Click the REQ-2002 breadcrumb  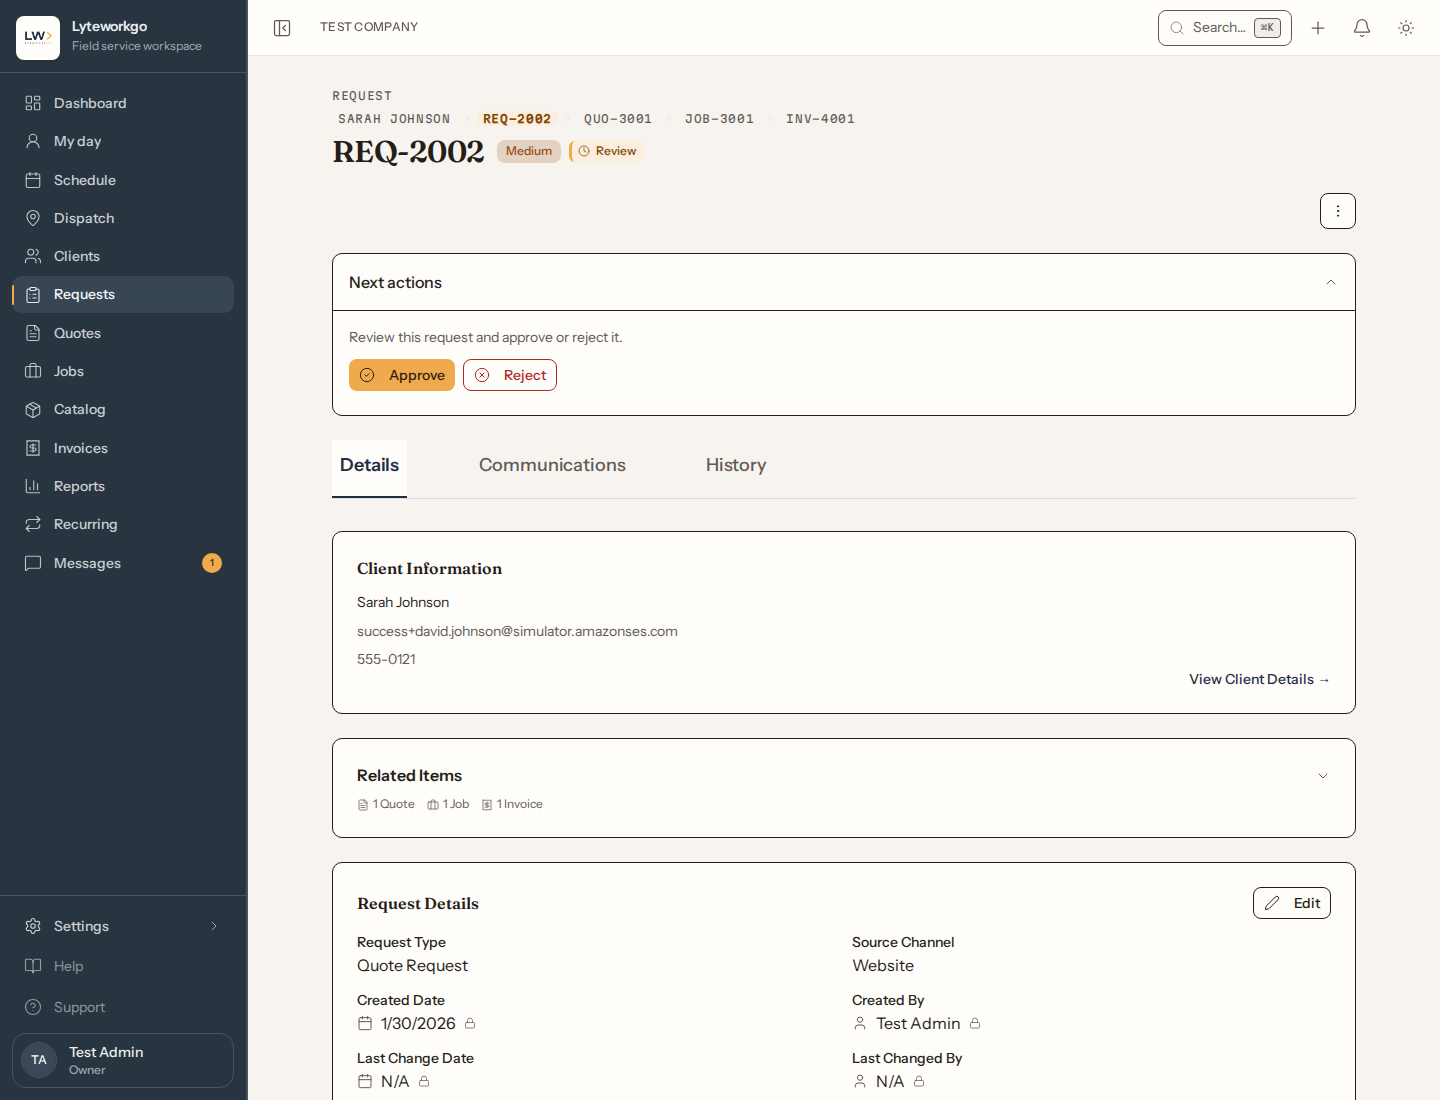click(517, 119)
